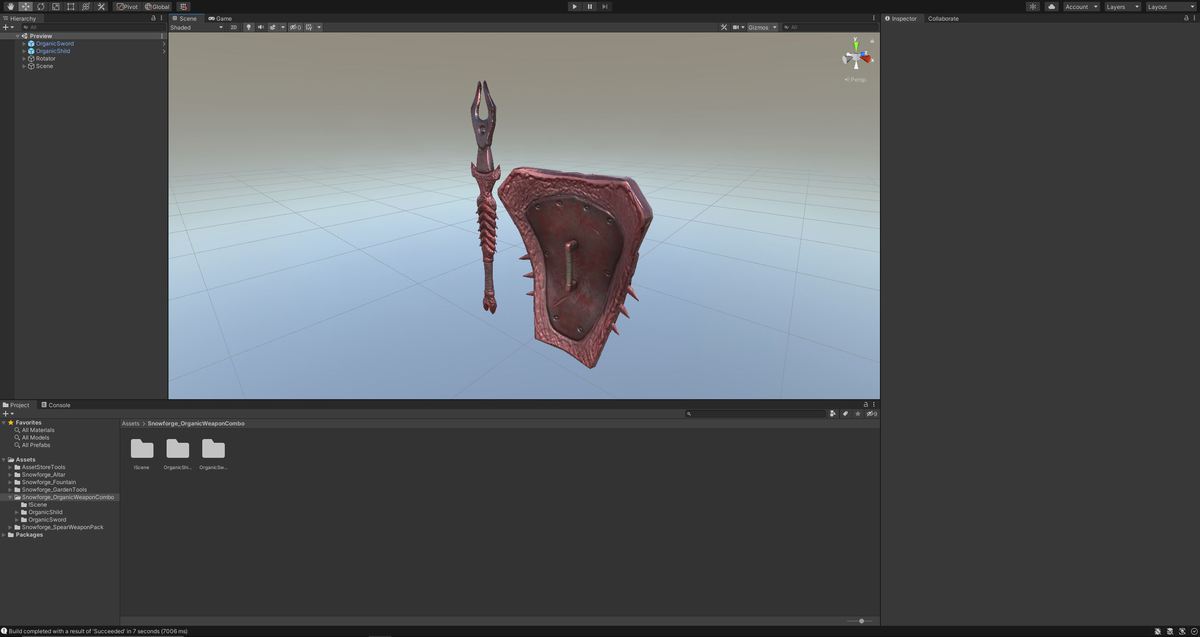Switch to the Game tab
1200x637 pixels.
click(220, 18)
